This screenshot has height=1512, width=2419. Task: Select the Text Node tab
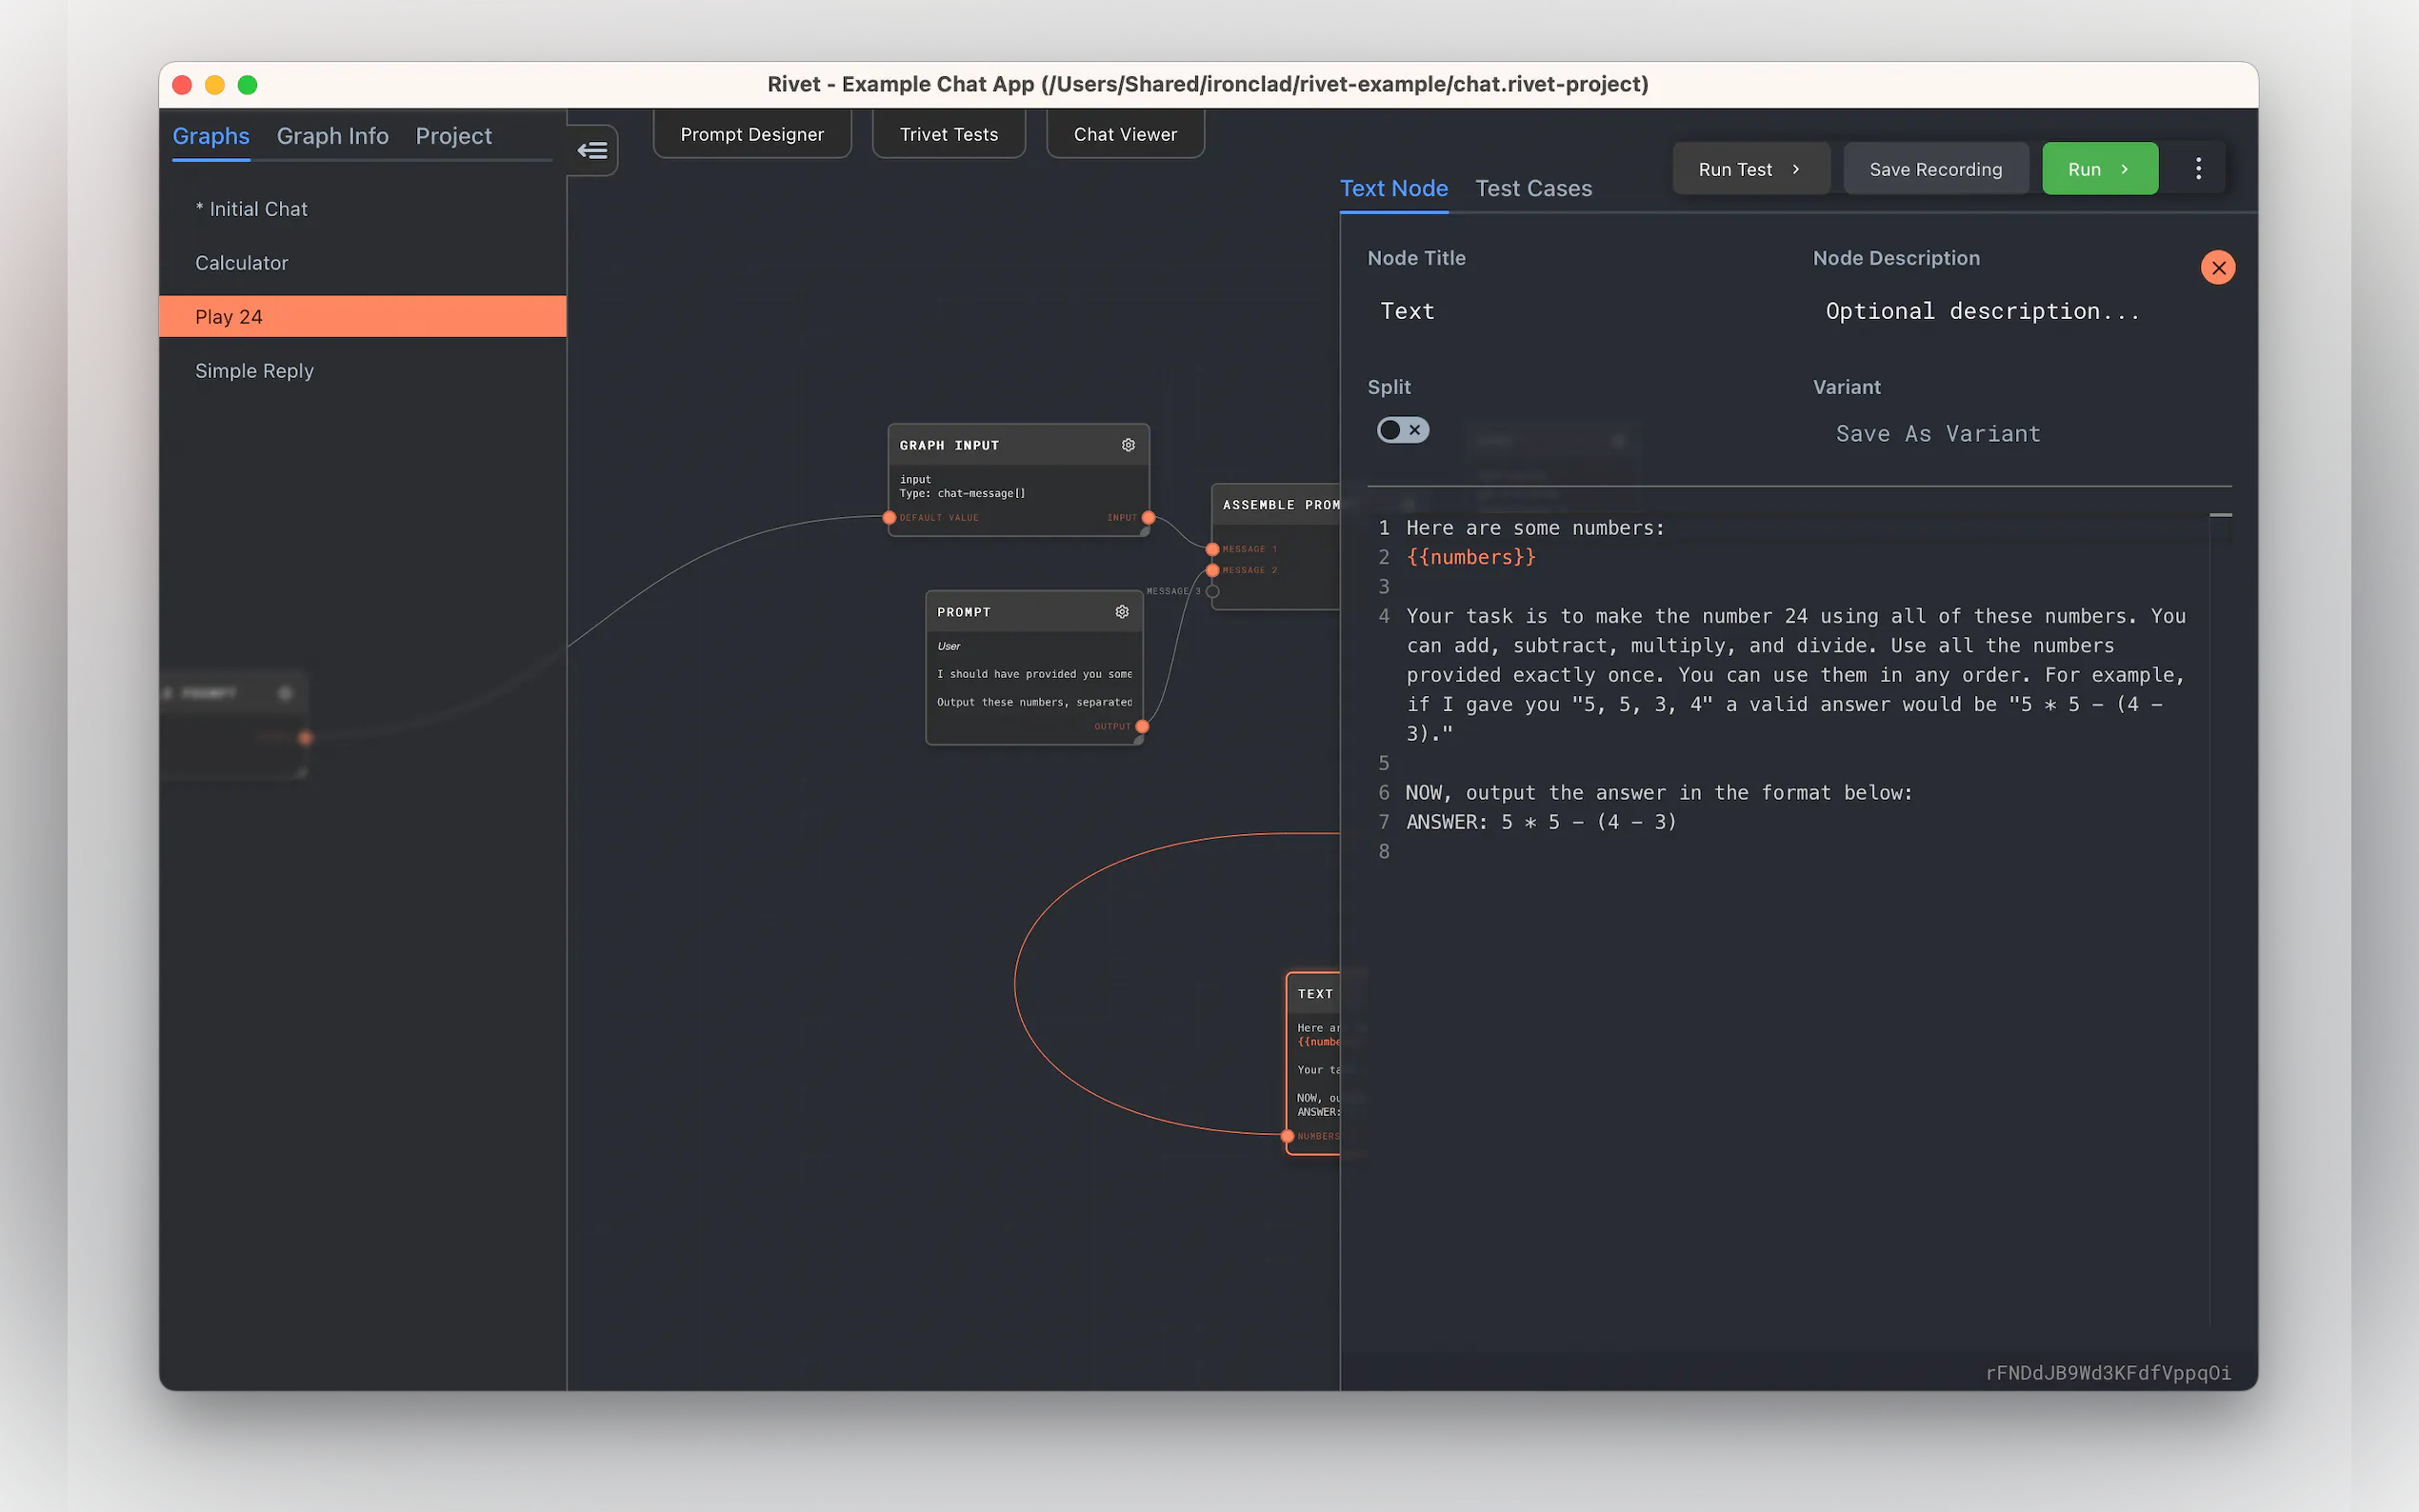tap(1393, 188)
